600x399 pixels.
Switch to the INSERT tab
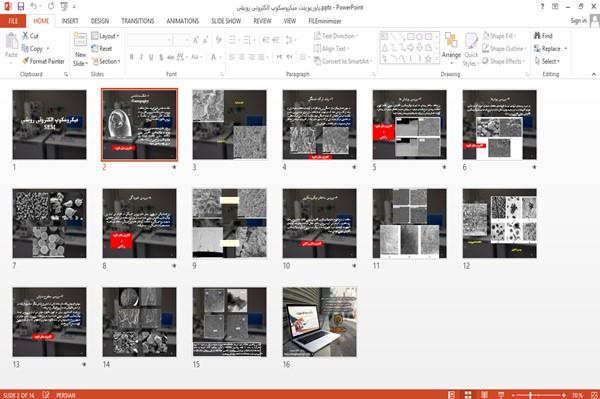pos(70,21)
